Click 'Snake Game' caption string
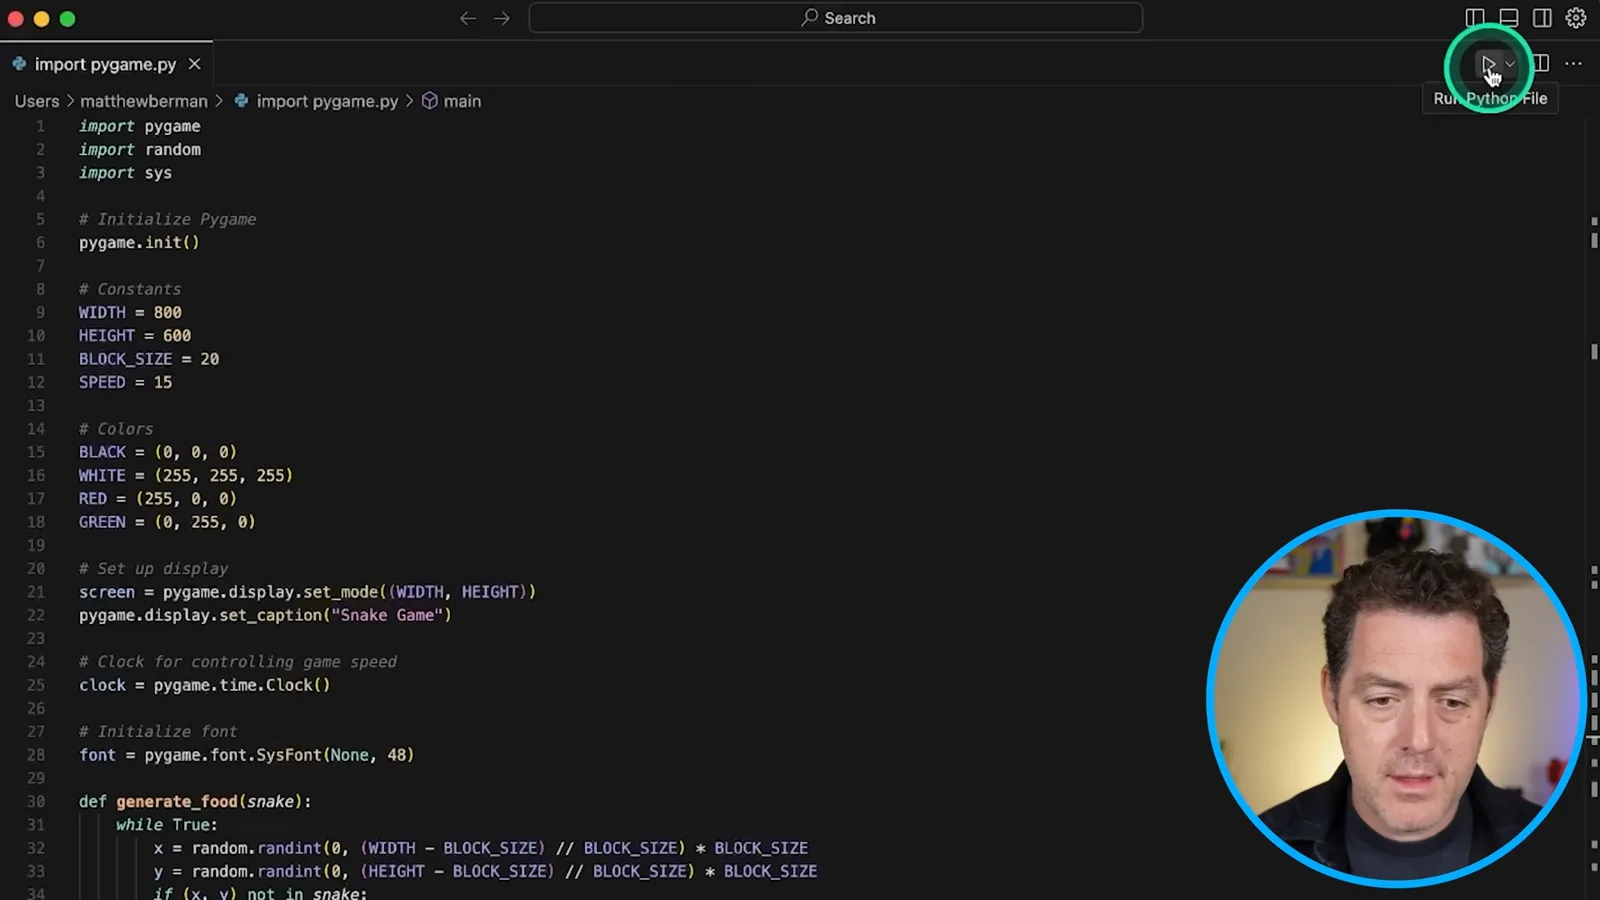Screen dimensions: 1600x900 pyautogui.click(x=391, y=615)
